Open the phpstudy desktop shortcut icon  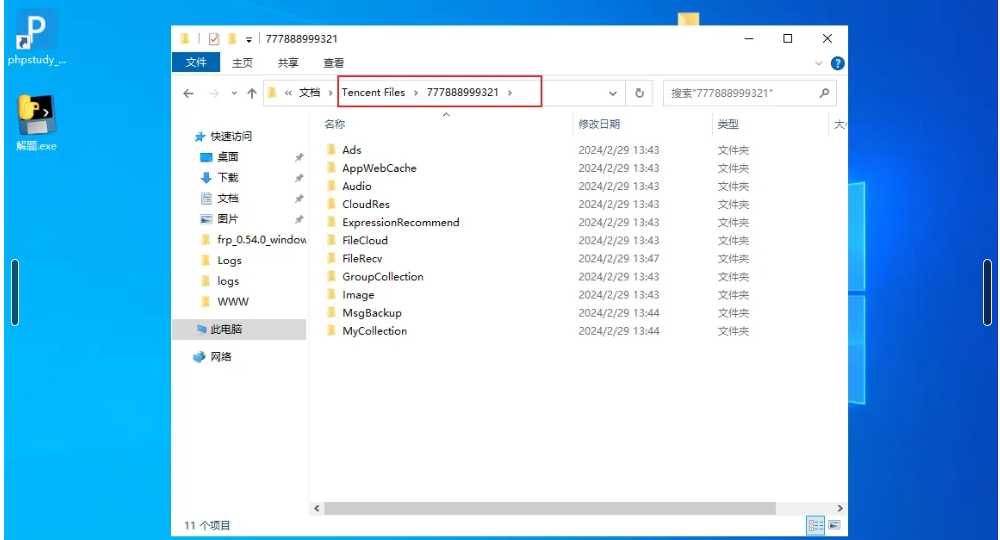36,37
